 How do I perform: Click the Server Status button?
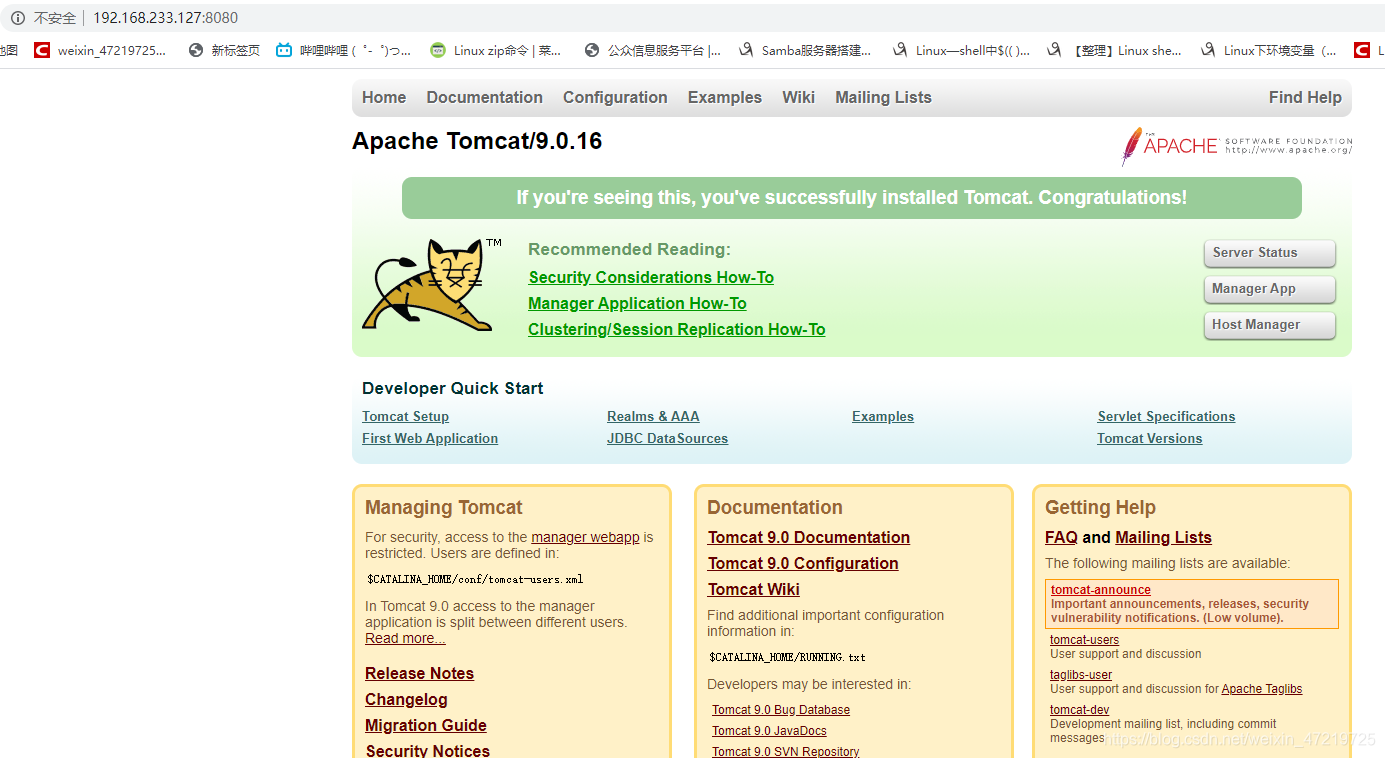(x=1270, y=253)
